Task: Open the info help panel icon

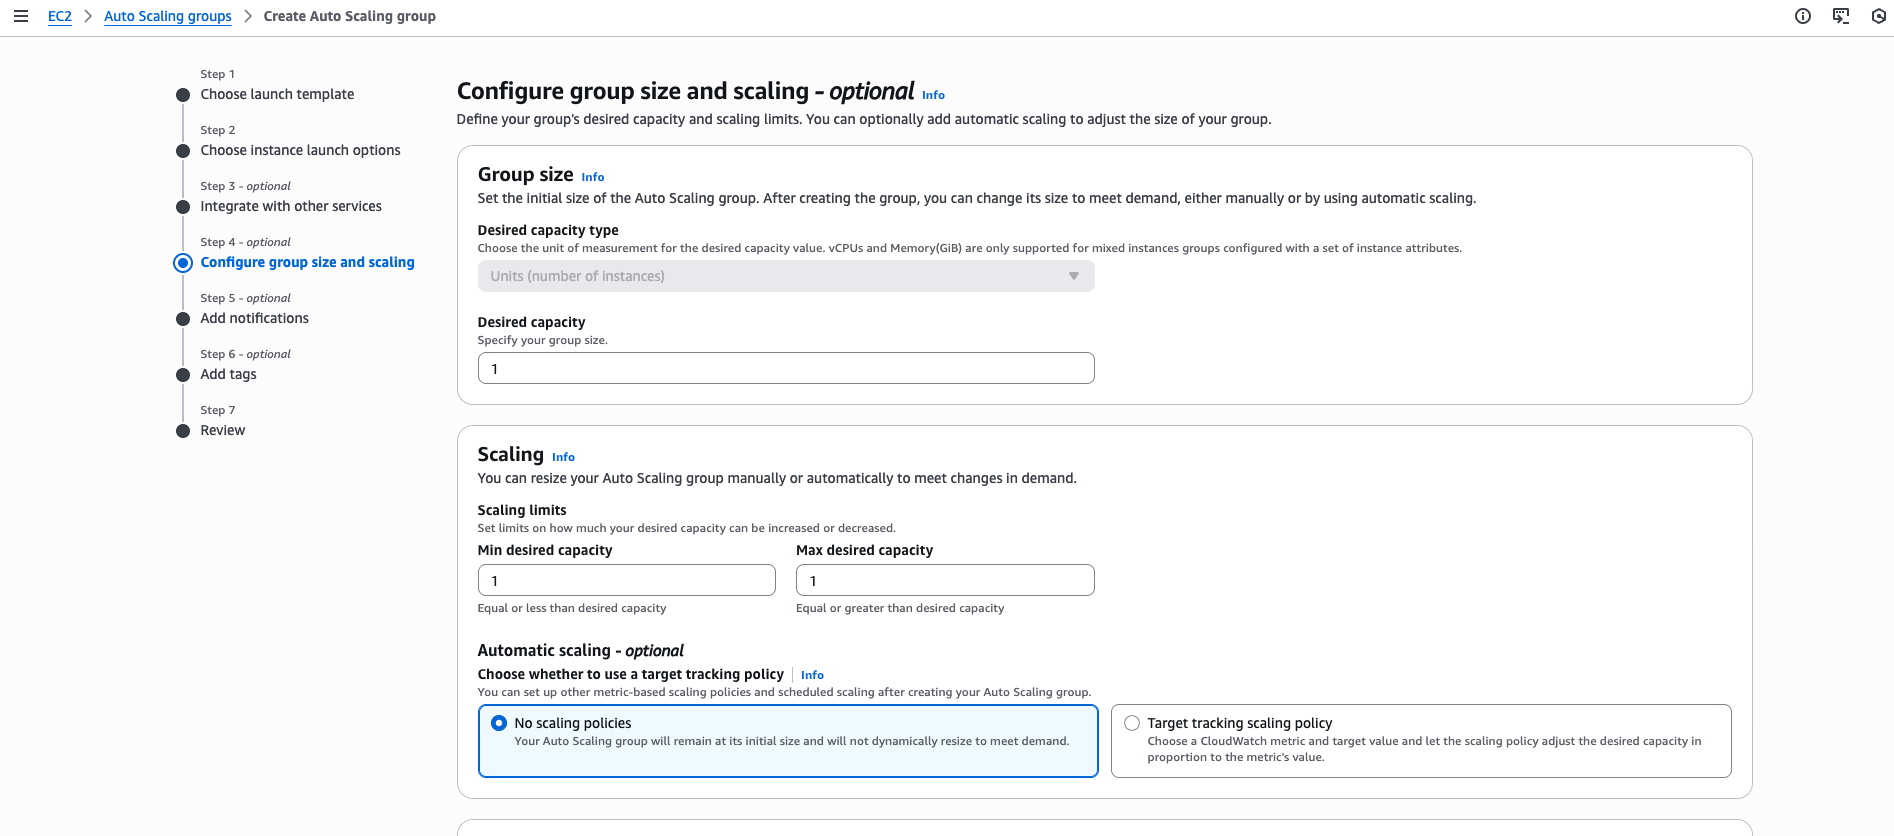Action: (1803, 16)
